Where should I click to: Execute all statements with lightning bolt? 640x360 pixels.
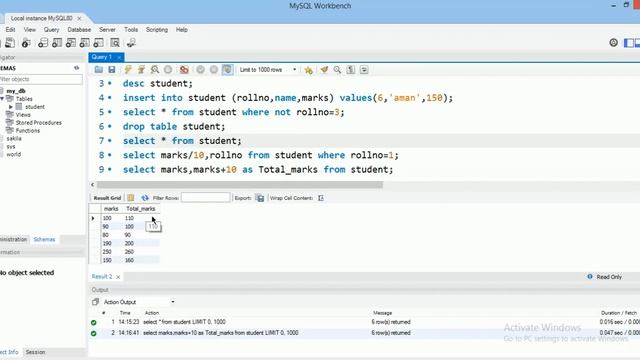point(128,70)
